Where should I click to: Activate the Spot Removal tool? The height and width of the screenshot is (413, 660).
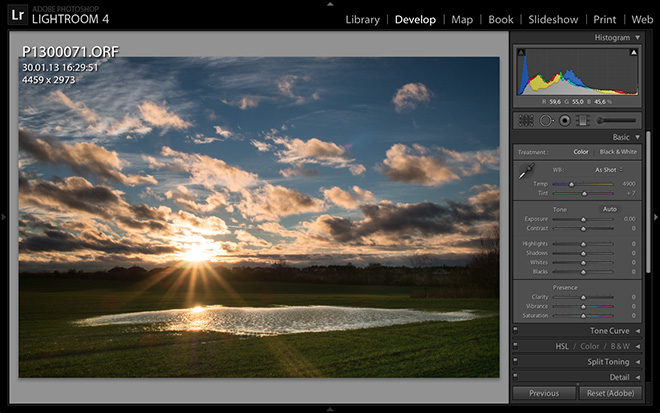545,120
